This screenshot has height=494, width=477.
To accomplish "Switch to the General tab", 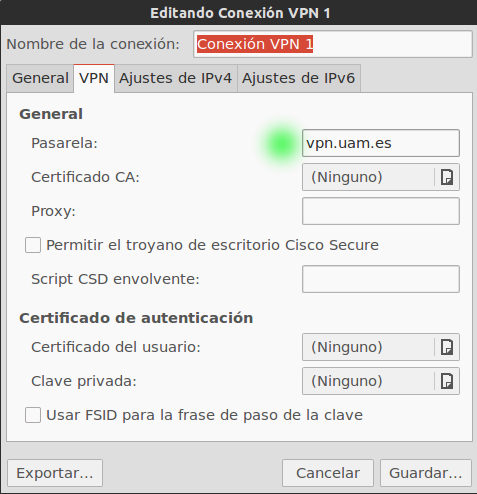I will pos(40,78).
